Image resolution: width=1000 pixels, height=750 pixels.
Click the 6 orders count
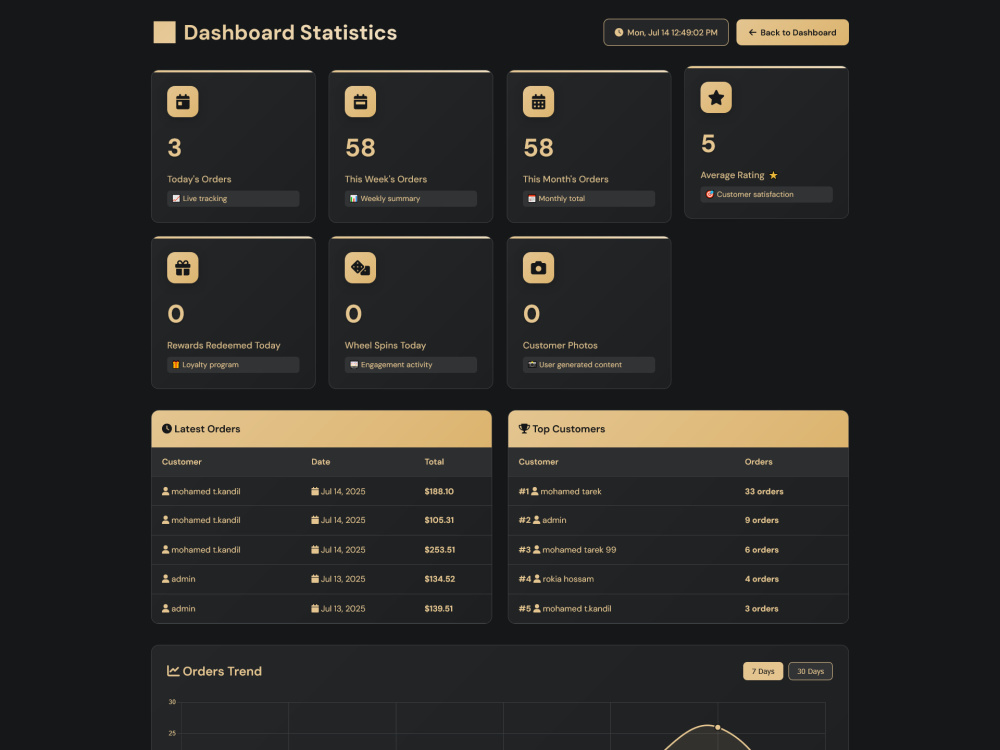coord(761,550)
